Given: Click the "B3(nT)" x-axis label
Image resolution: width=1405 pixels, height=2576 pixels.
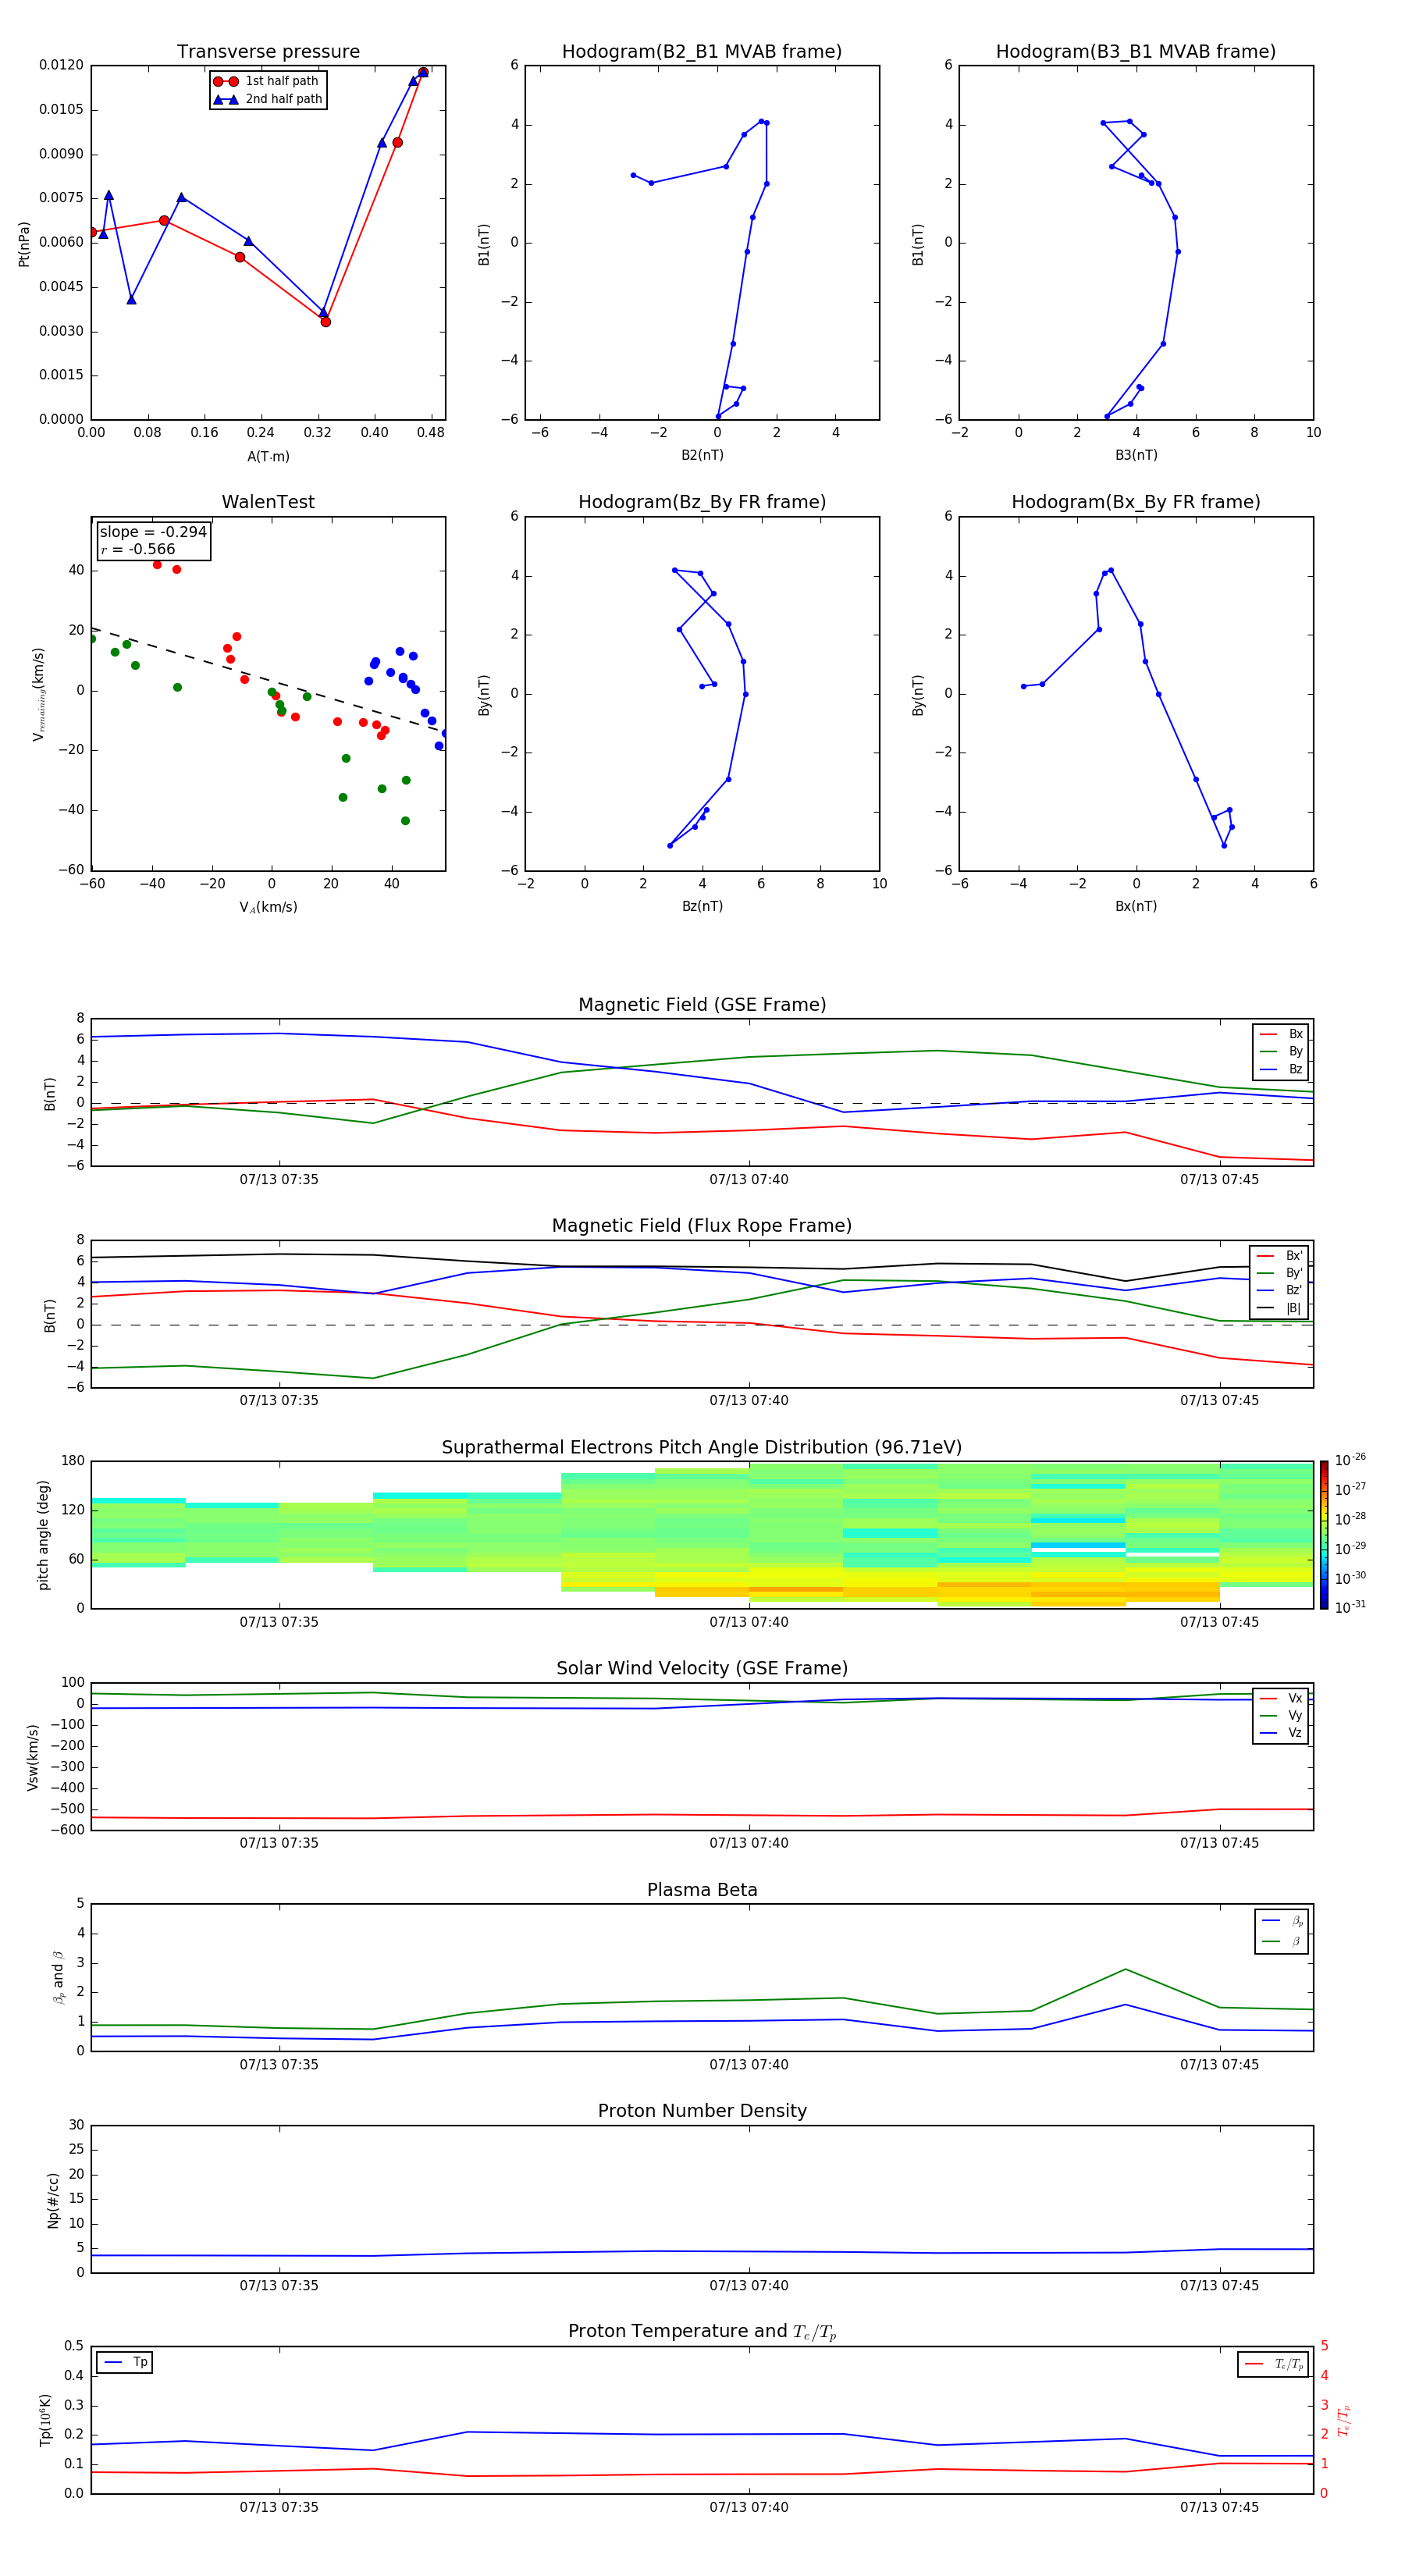Looking at the screenshot, I should click(x=1136, y=455).
